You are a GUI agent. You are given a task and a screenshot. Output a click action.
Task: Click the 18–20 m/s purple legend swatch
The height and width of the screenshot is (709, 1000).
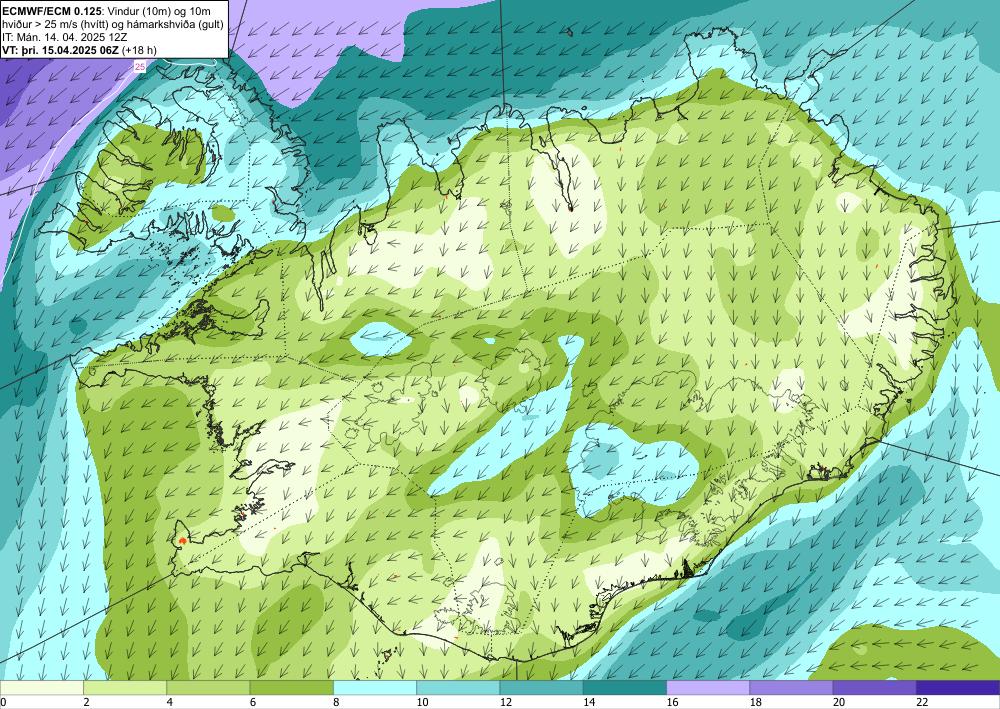click(x=791, y=688)
